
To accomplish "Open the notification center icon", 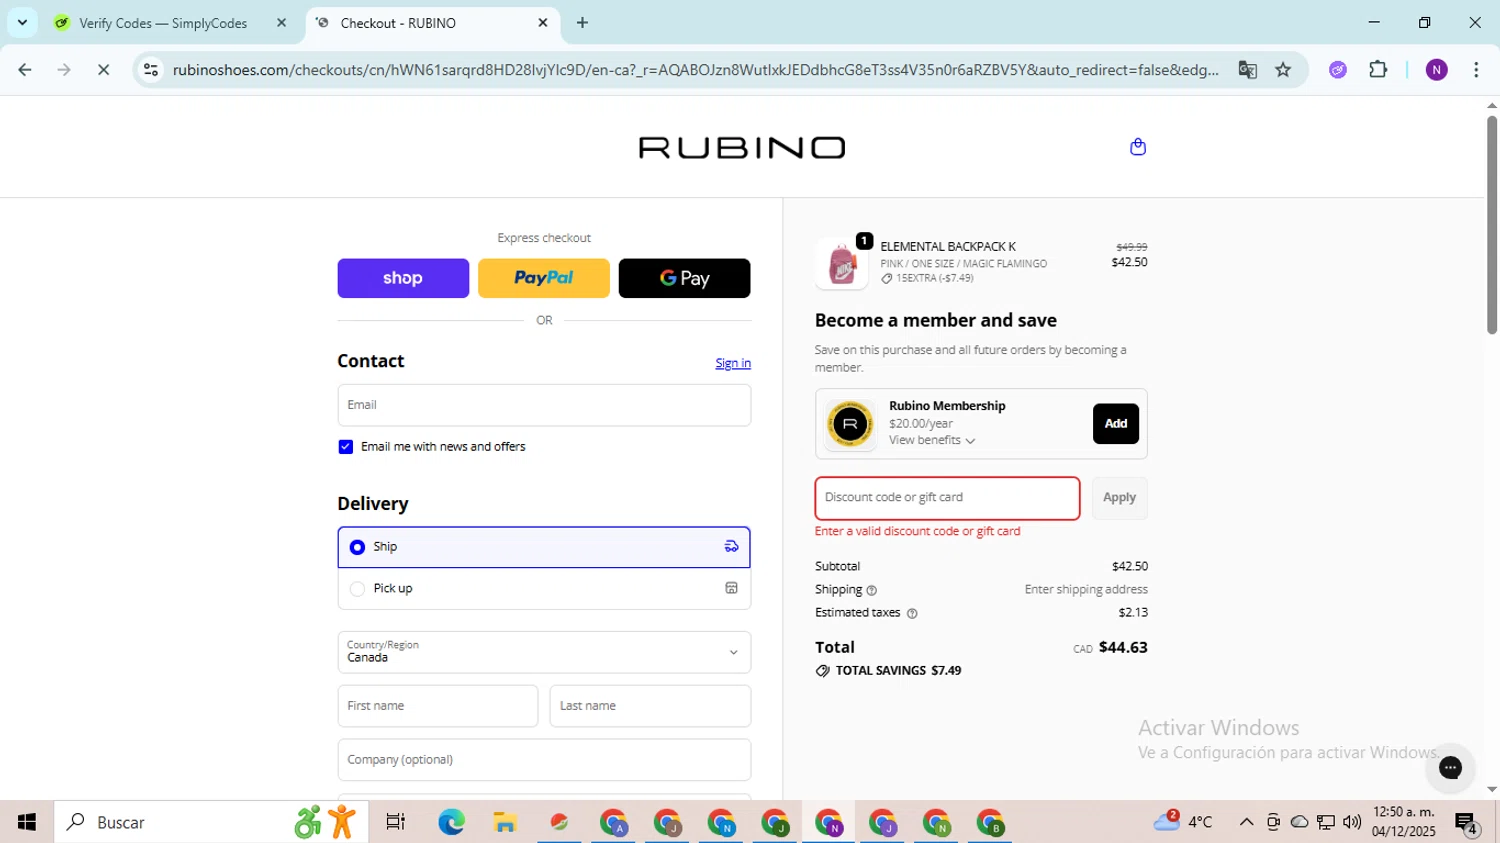I will click(1467, 823).
